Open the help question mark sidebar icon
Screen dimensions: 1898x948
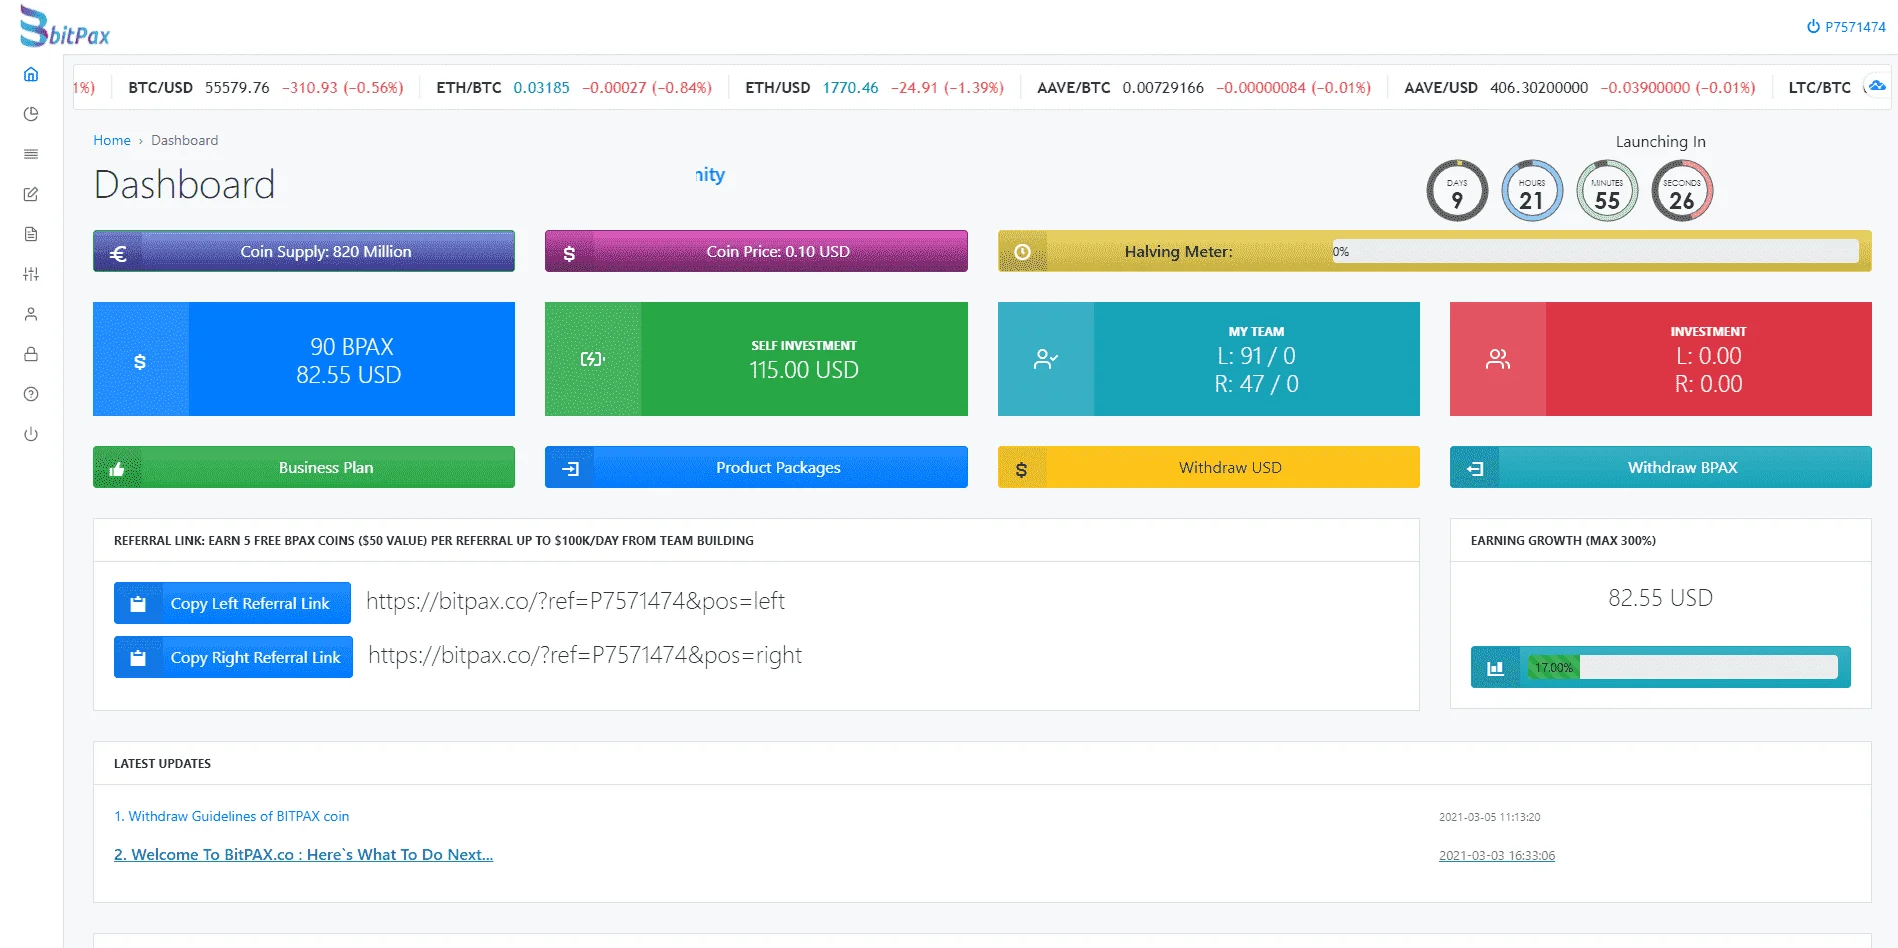coord(31,394)
